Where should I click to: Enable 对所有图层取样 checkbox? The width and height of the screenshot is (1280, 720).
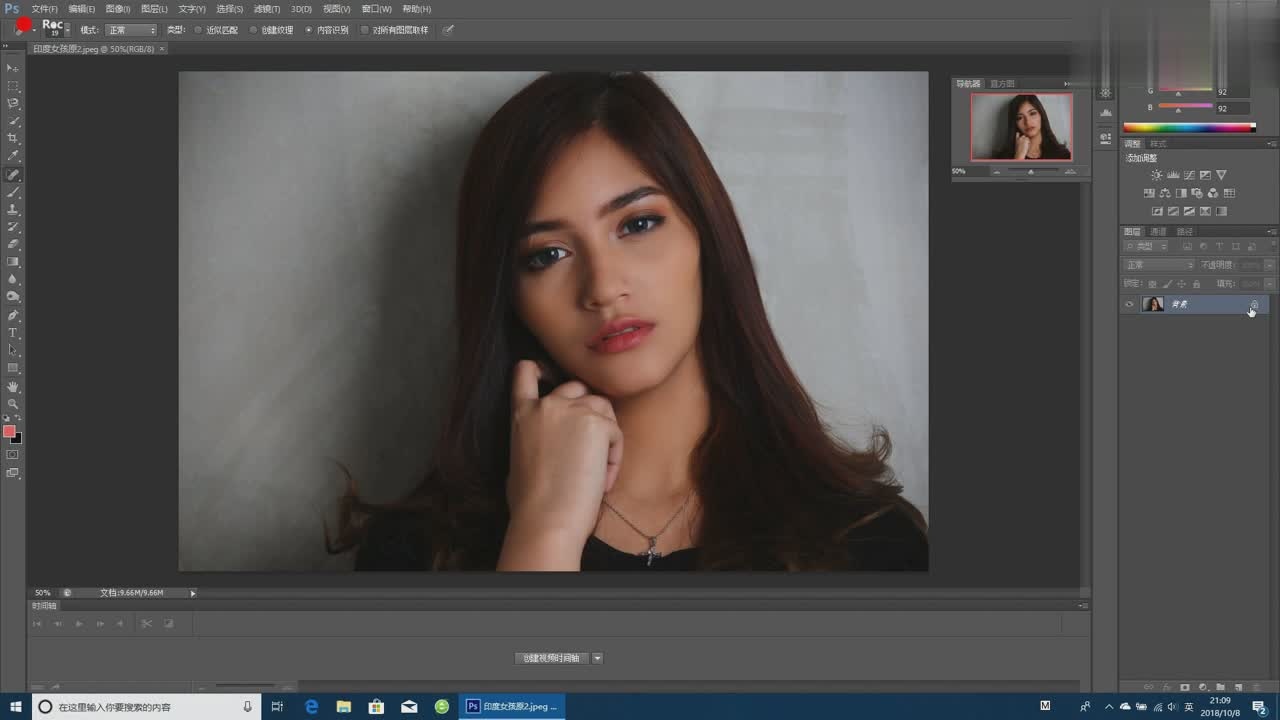tap(364, 30)
